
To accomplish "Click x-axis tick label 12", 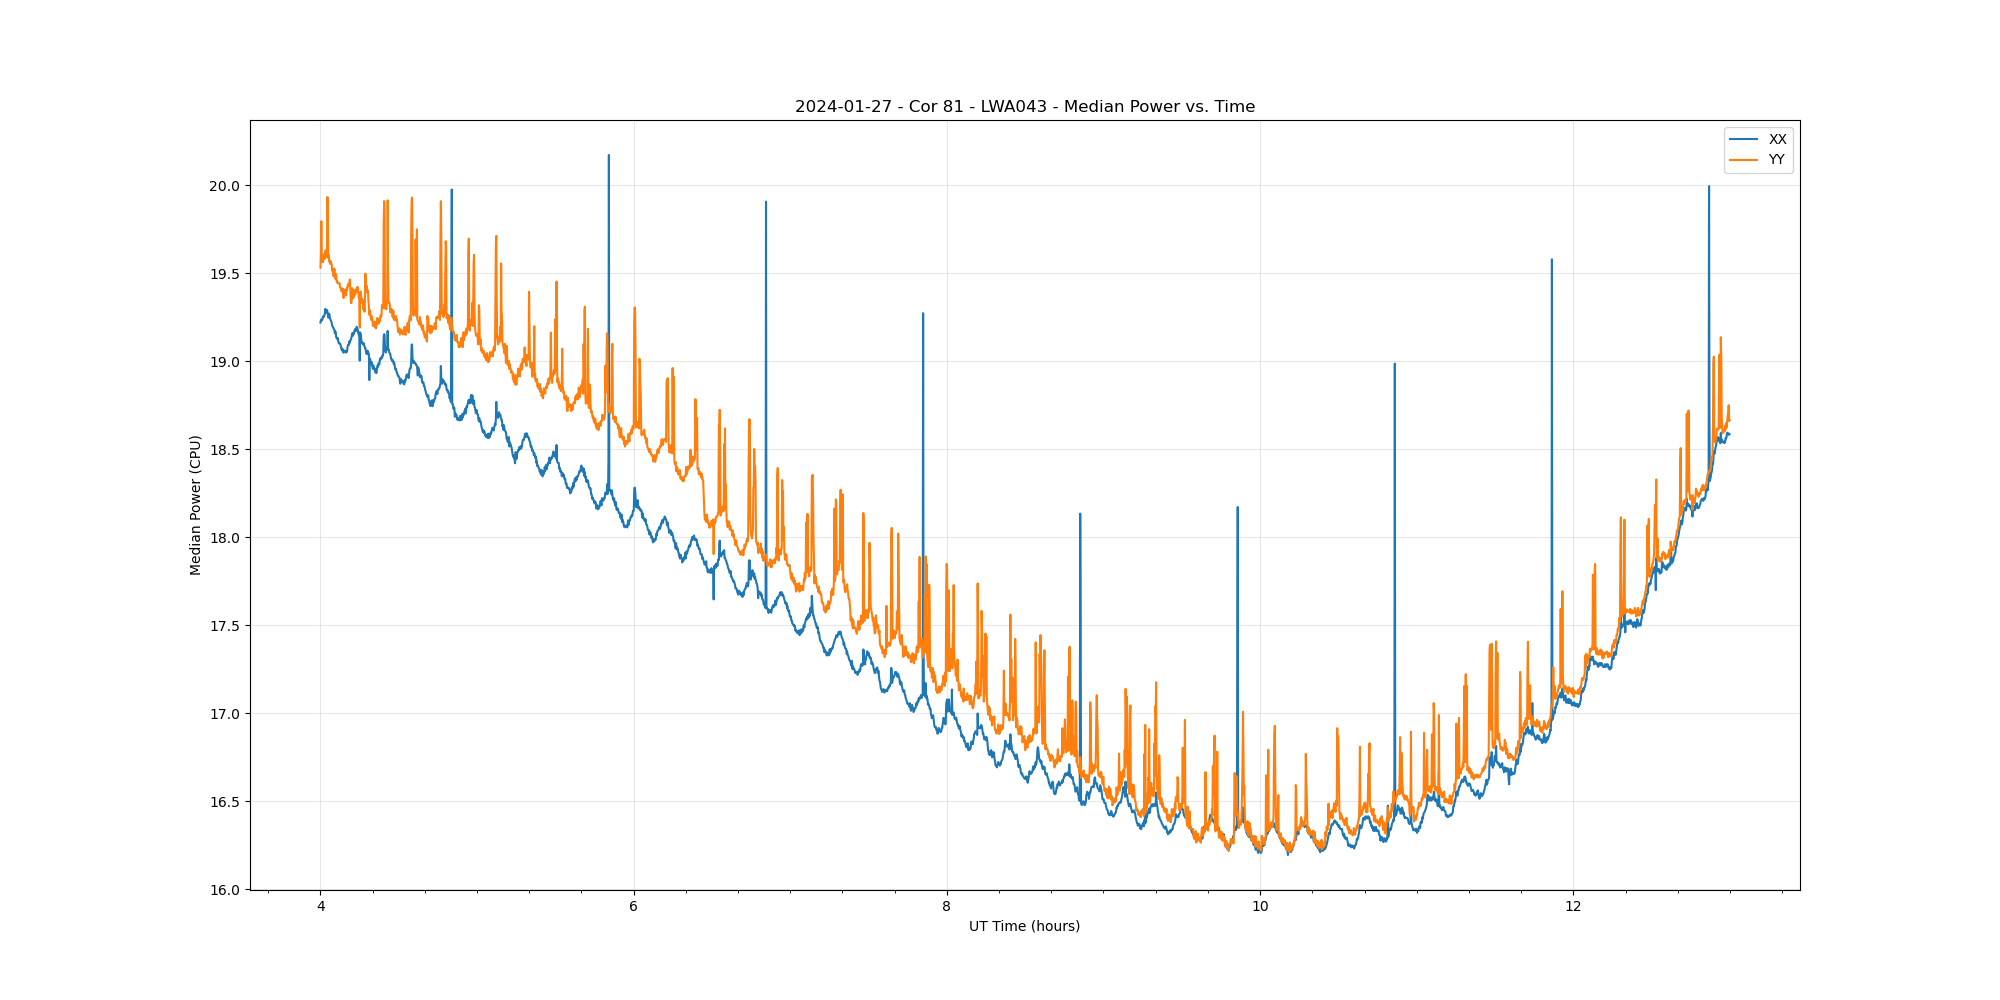I will tap(1572, 907).
